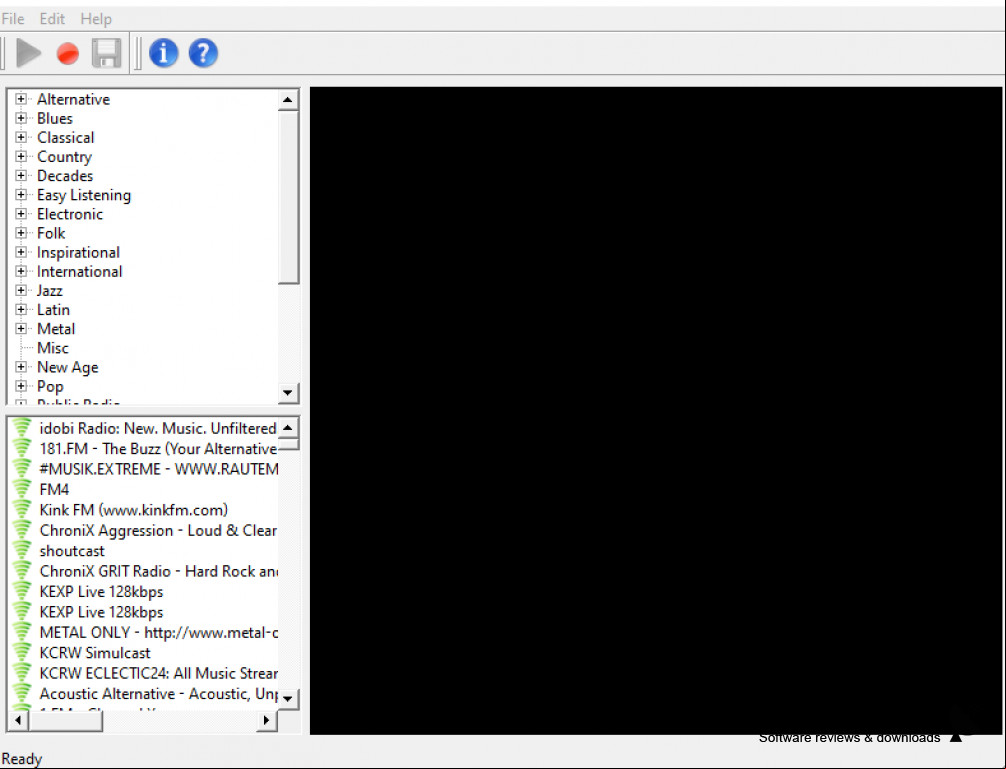Select 'idobi Radio: New. Music. Unfiltered' station

click(158, 428)
